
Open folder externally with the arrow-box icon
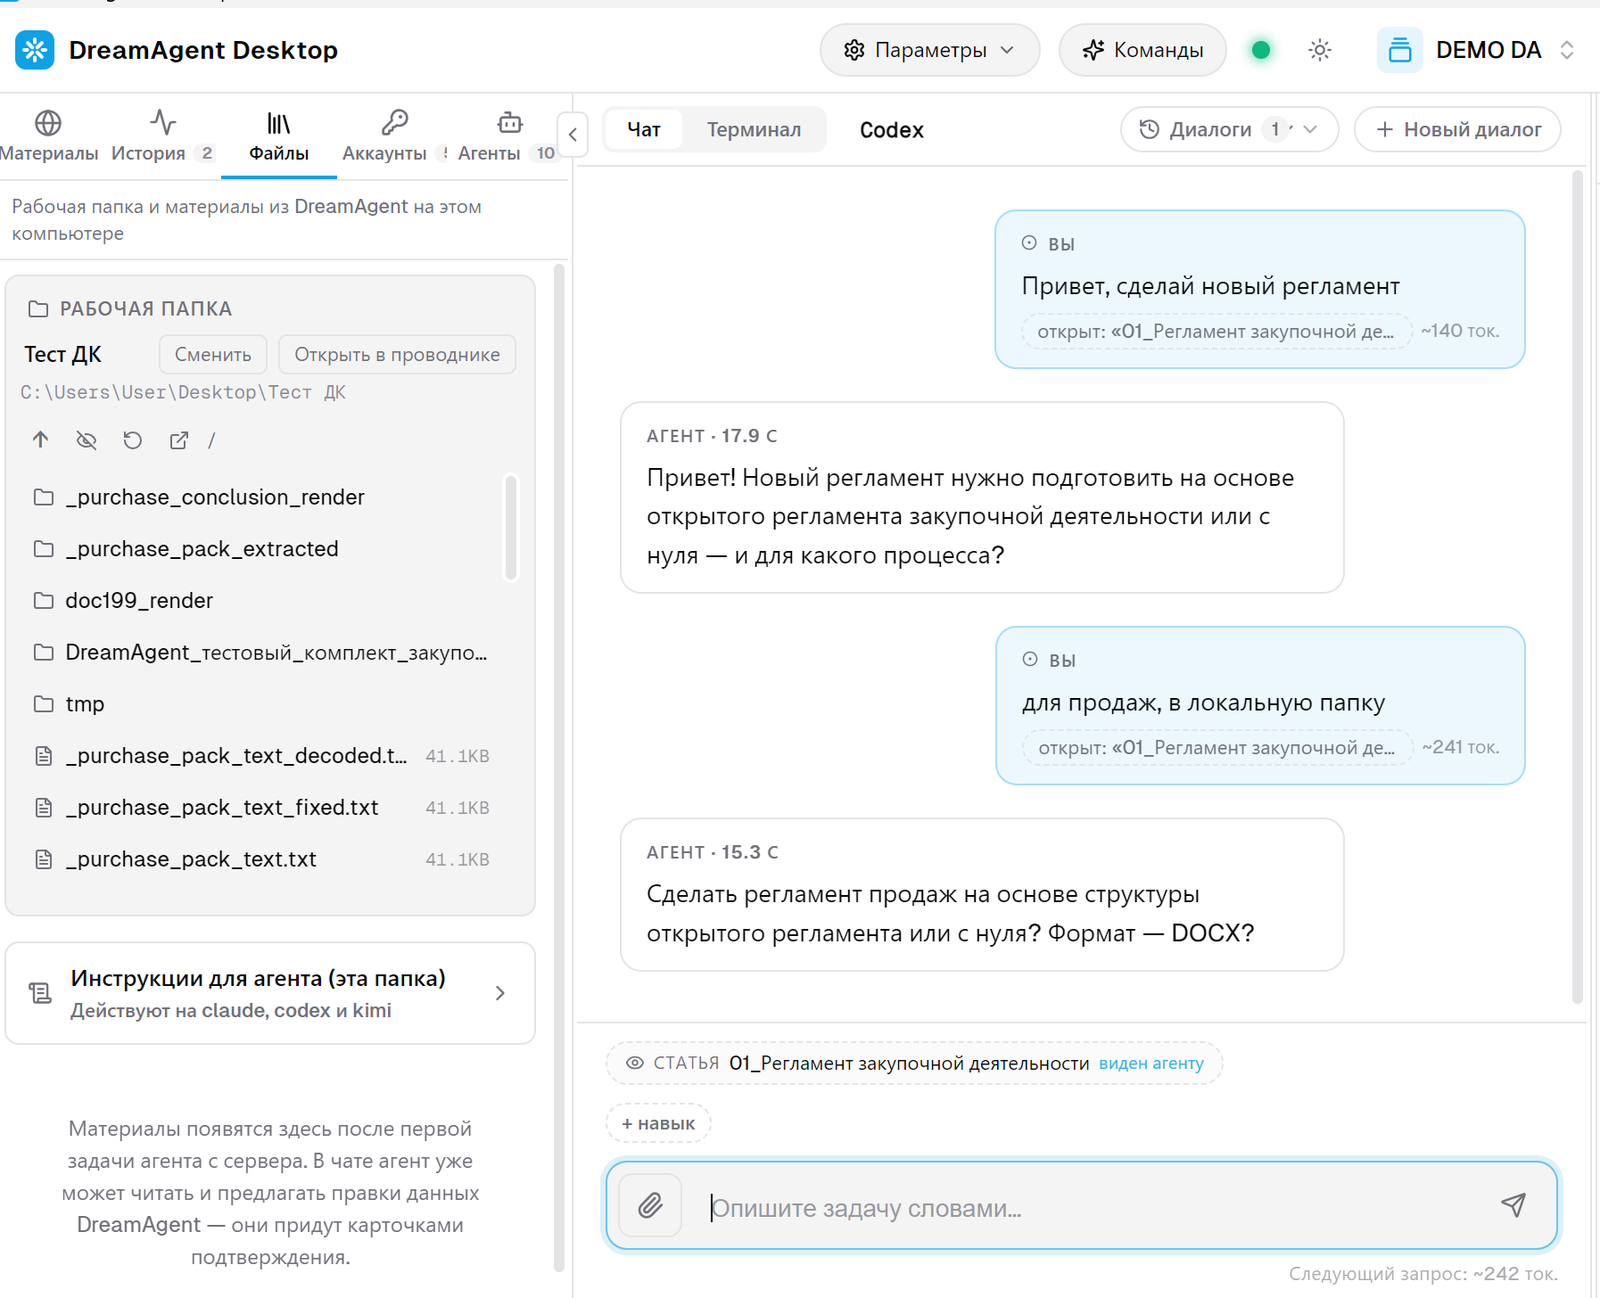179,440
